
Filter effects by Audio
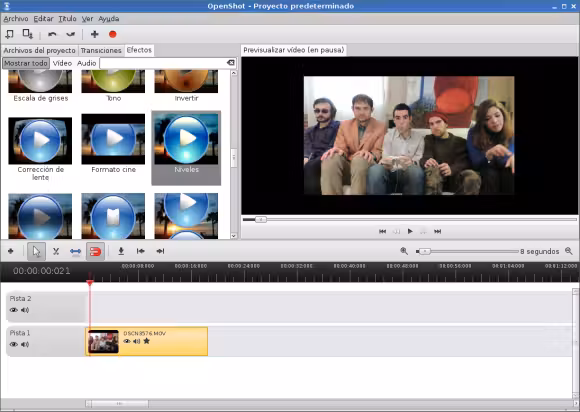(87, 63)
